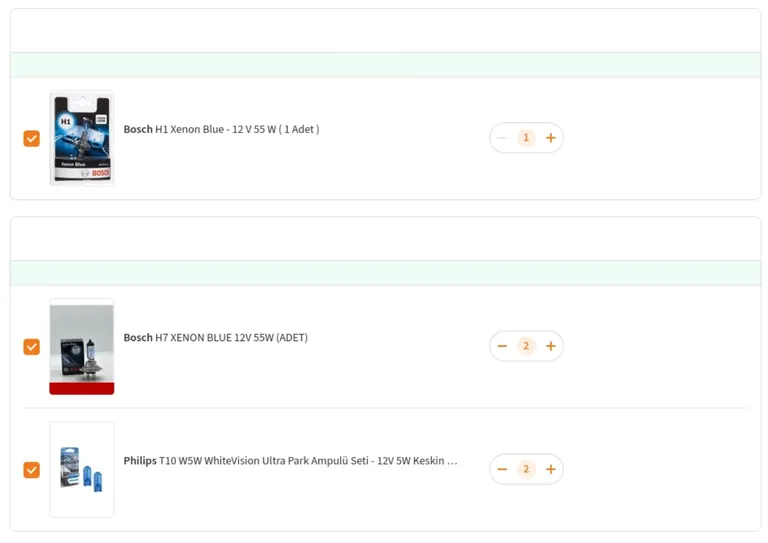This screenshot has height=543, width=768.
Task: Increase quantity of Philips T10 W5W bulbs
Action: coord(551,470)
